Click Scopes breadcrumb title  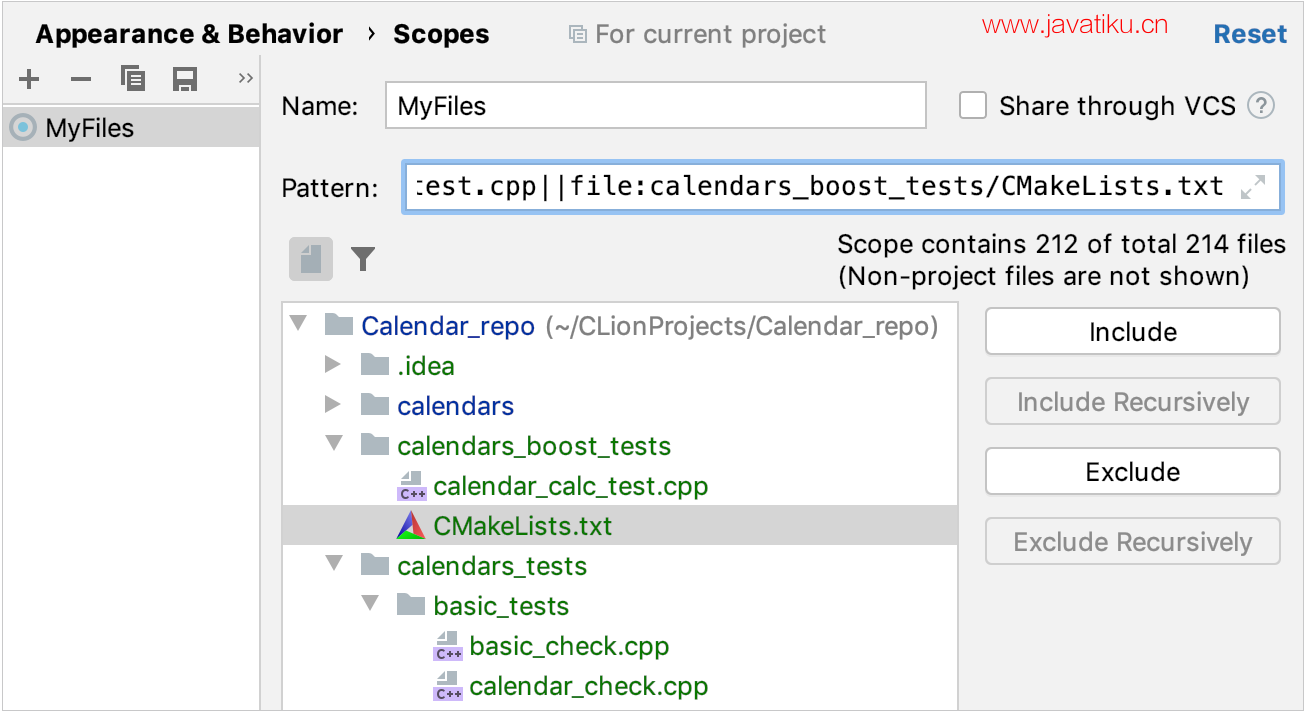click(441, 34)
